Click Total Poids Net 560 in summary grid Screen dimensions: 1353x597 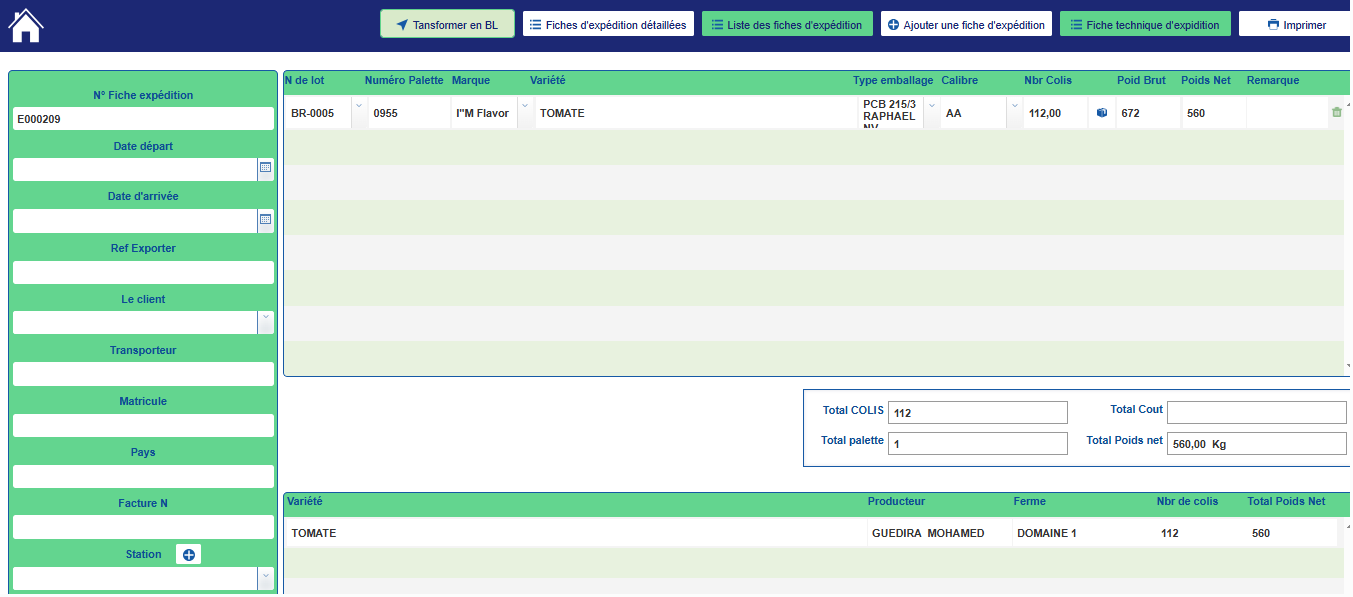pos(1291,533)
